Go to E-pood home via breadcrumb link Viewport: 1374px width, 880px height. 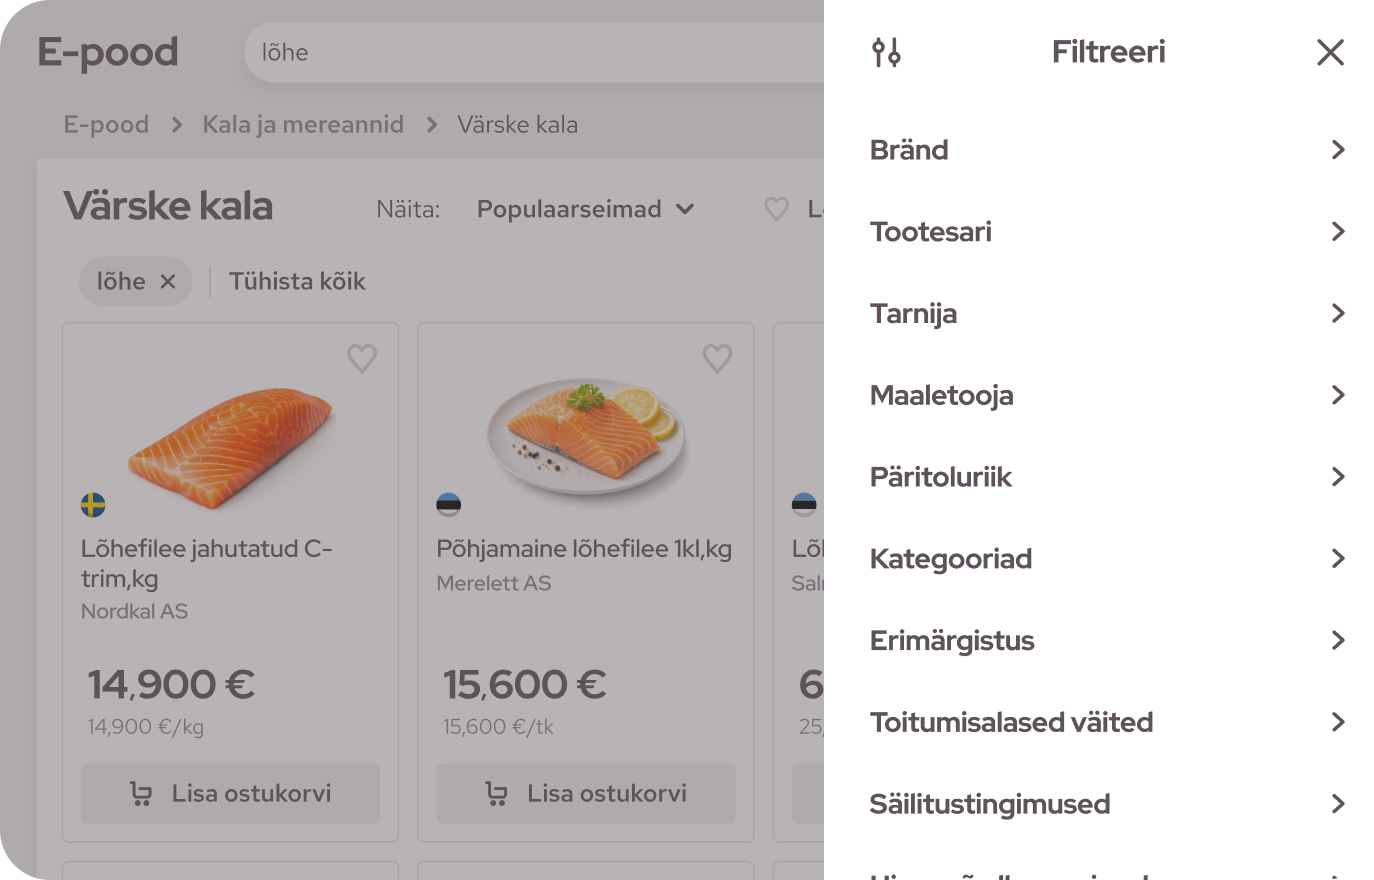point(105,124)
